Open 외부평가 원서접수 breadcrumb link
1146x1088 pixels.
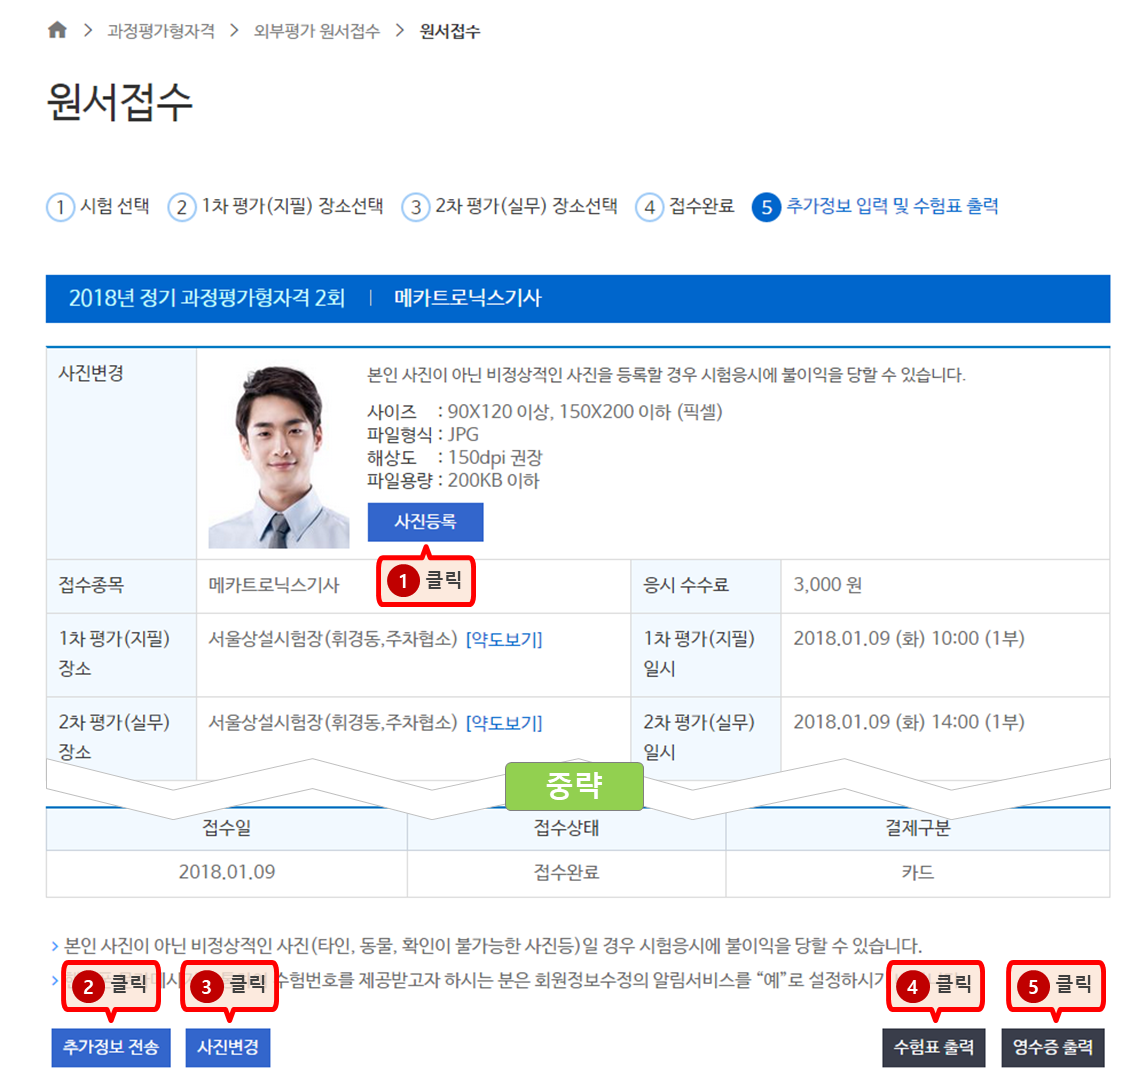pyautogui.click(x=316, y=31)
